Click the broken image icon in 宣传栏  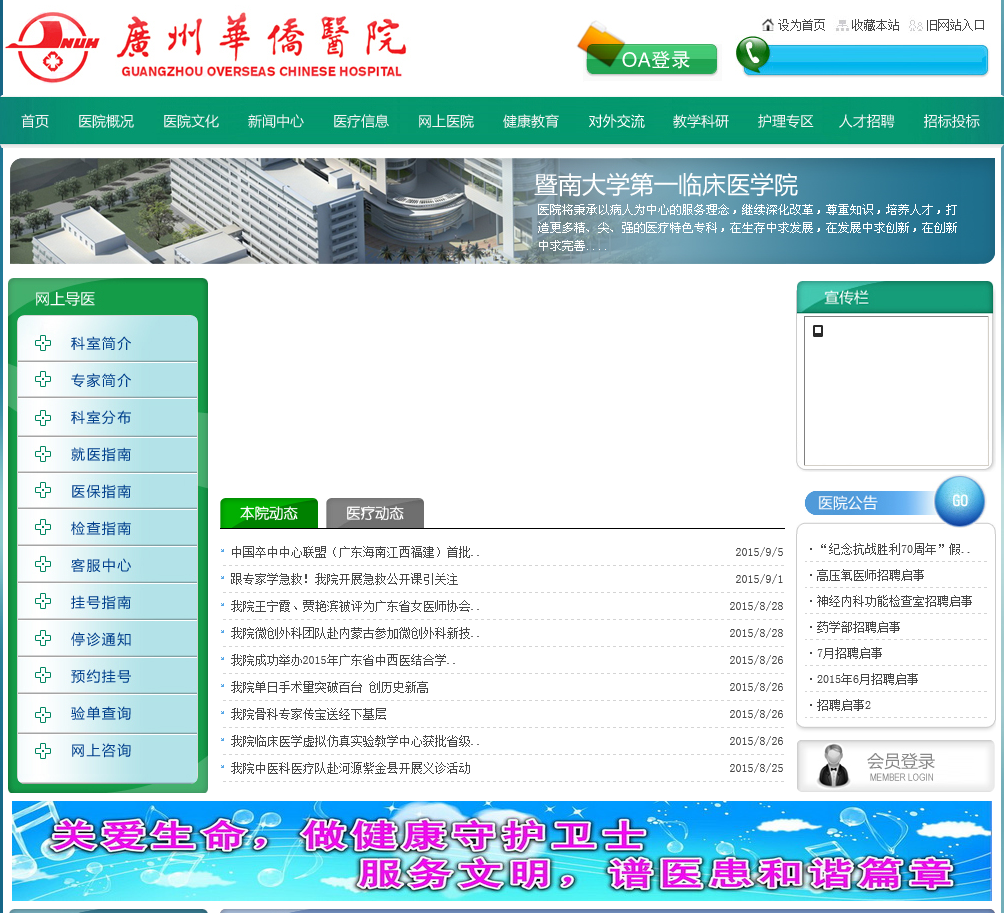pyautogui.click(x=818, y=331)
